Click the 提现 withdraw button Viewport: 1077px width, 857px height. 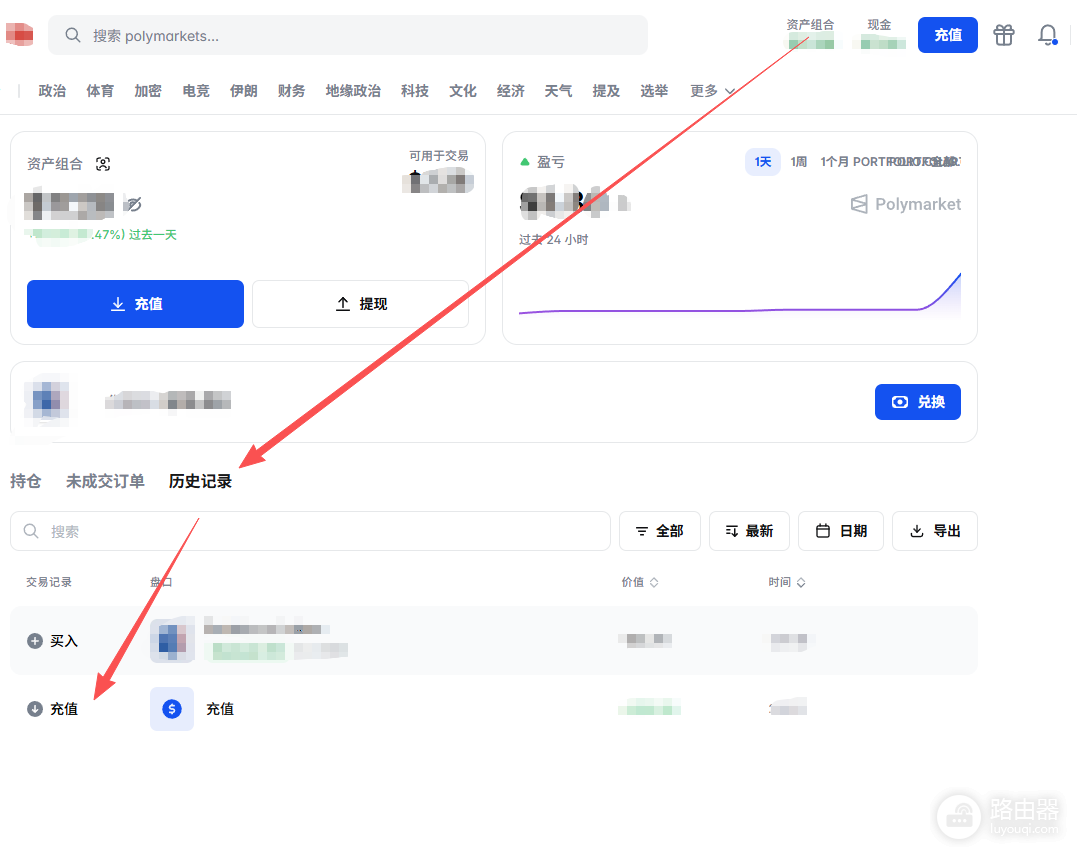click(361, 304)
